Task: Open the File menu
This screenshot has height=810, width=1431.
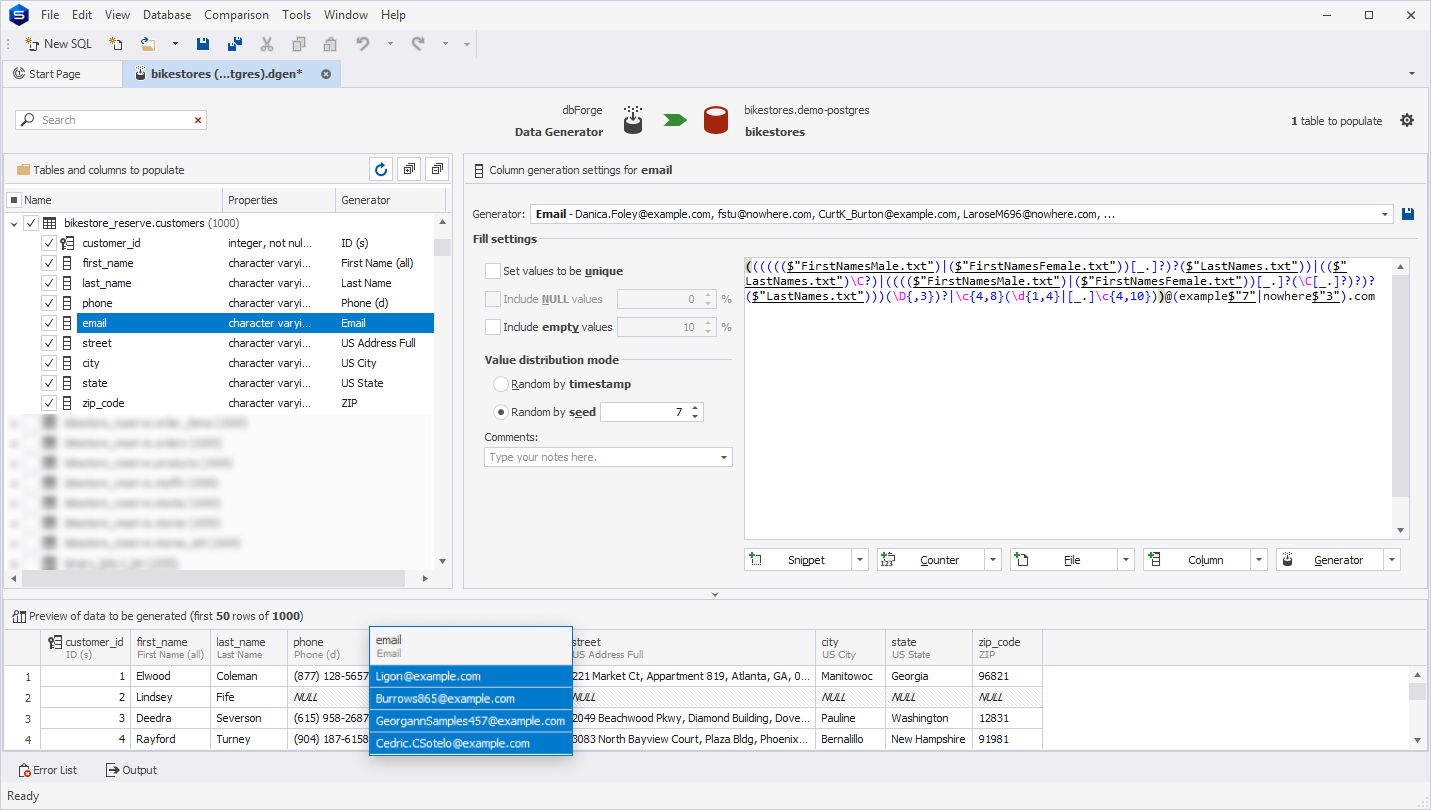Action: point(50,15)
